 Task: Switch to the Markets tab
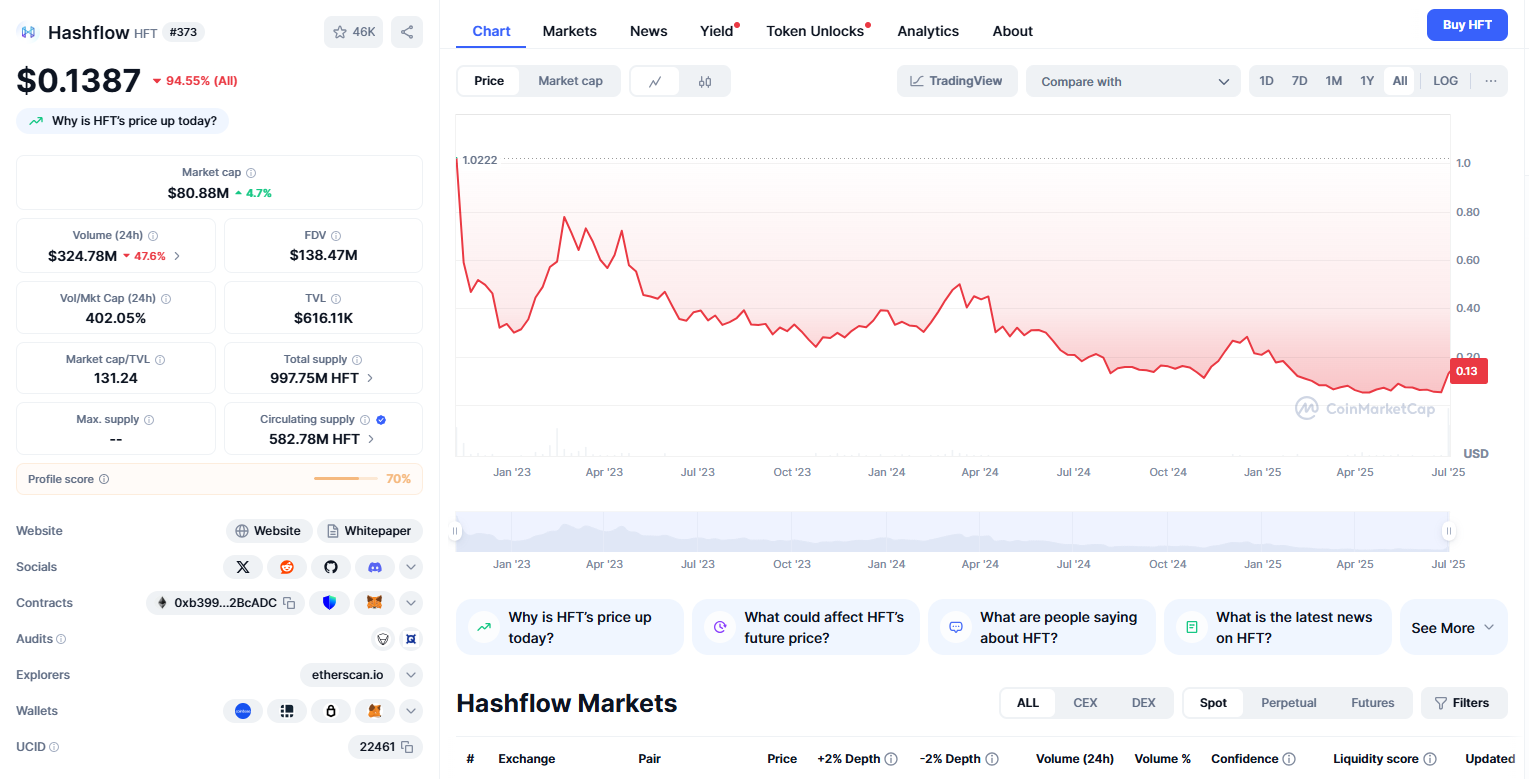(x=570, y=31)
